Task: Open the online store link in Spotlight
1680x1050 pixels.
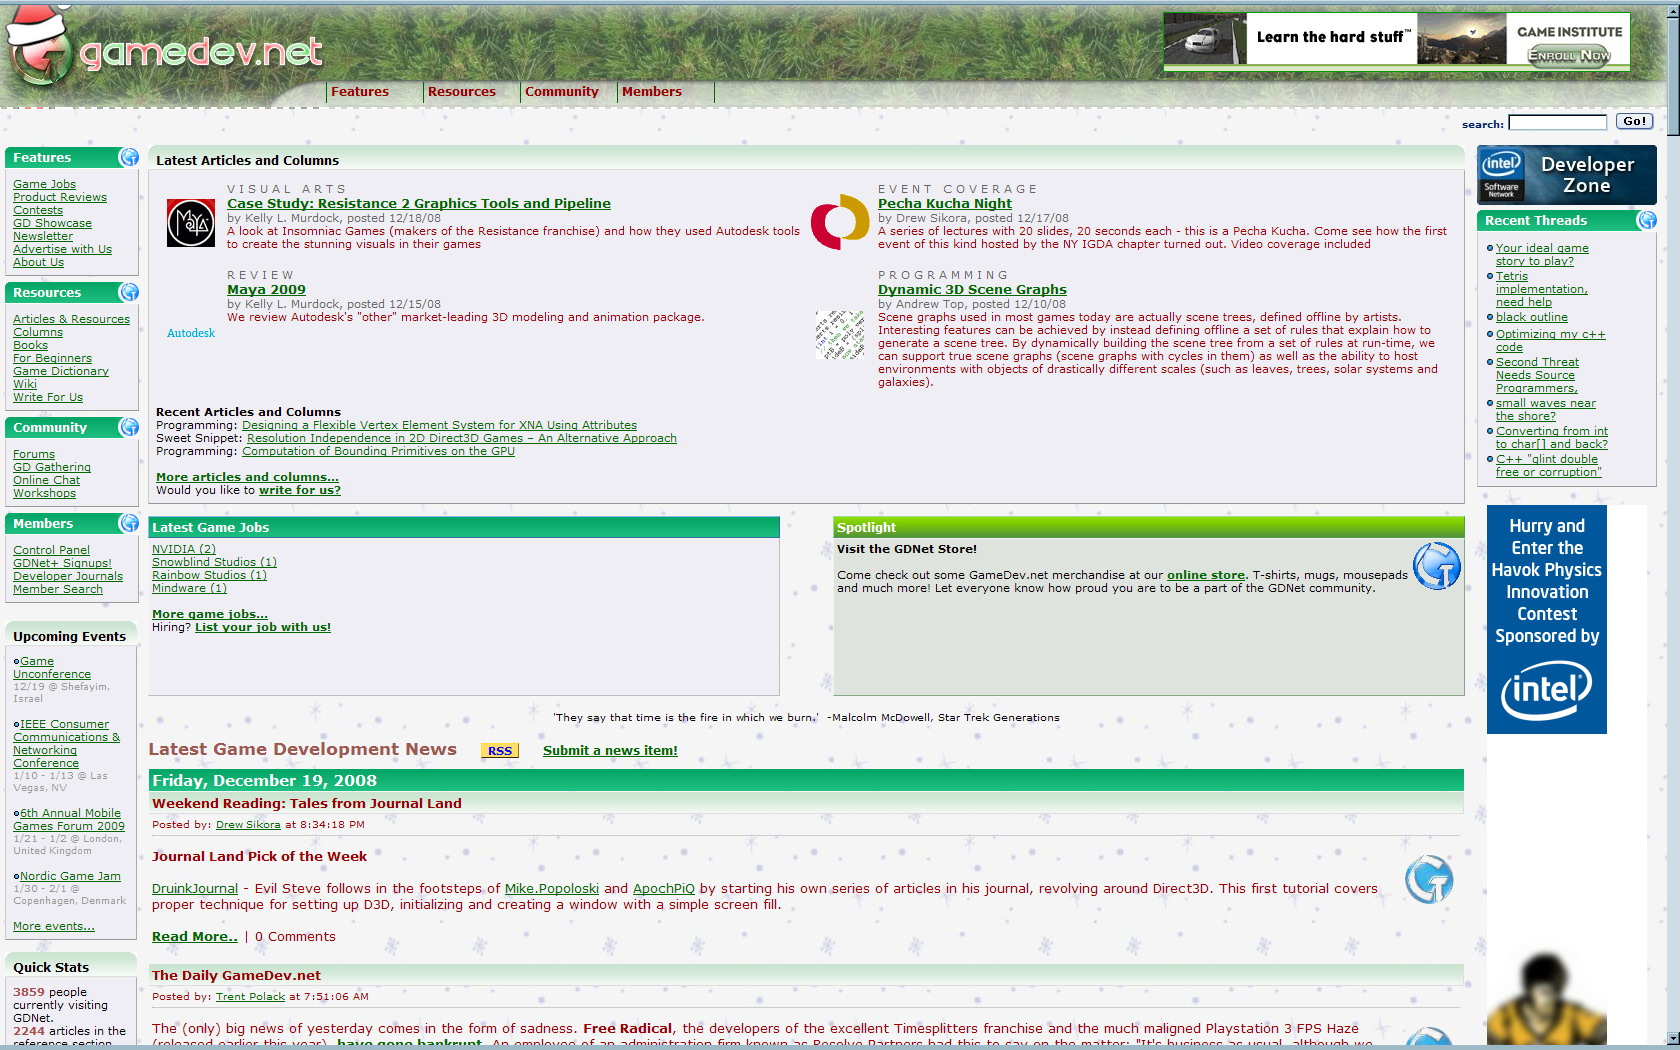Action: (1206, 575)
